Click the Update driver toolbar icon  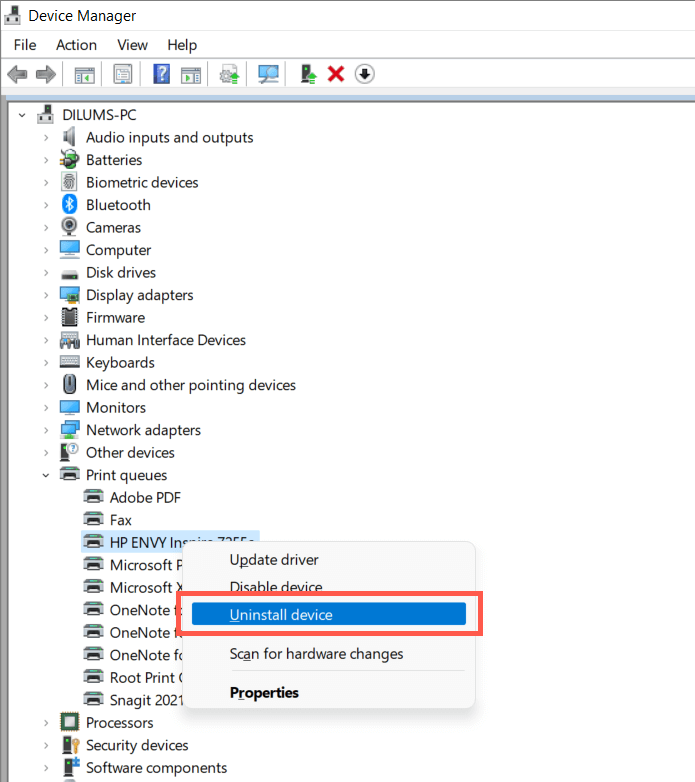tap(229, 75)
